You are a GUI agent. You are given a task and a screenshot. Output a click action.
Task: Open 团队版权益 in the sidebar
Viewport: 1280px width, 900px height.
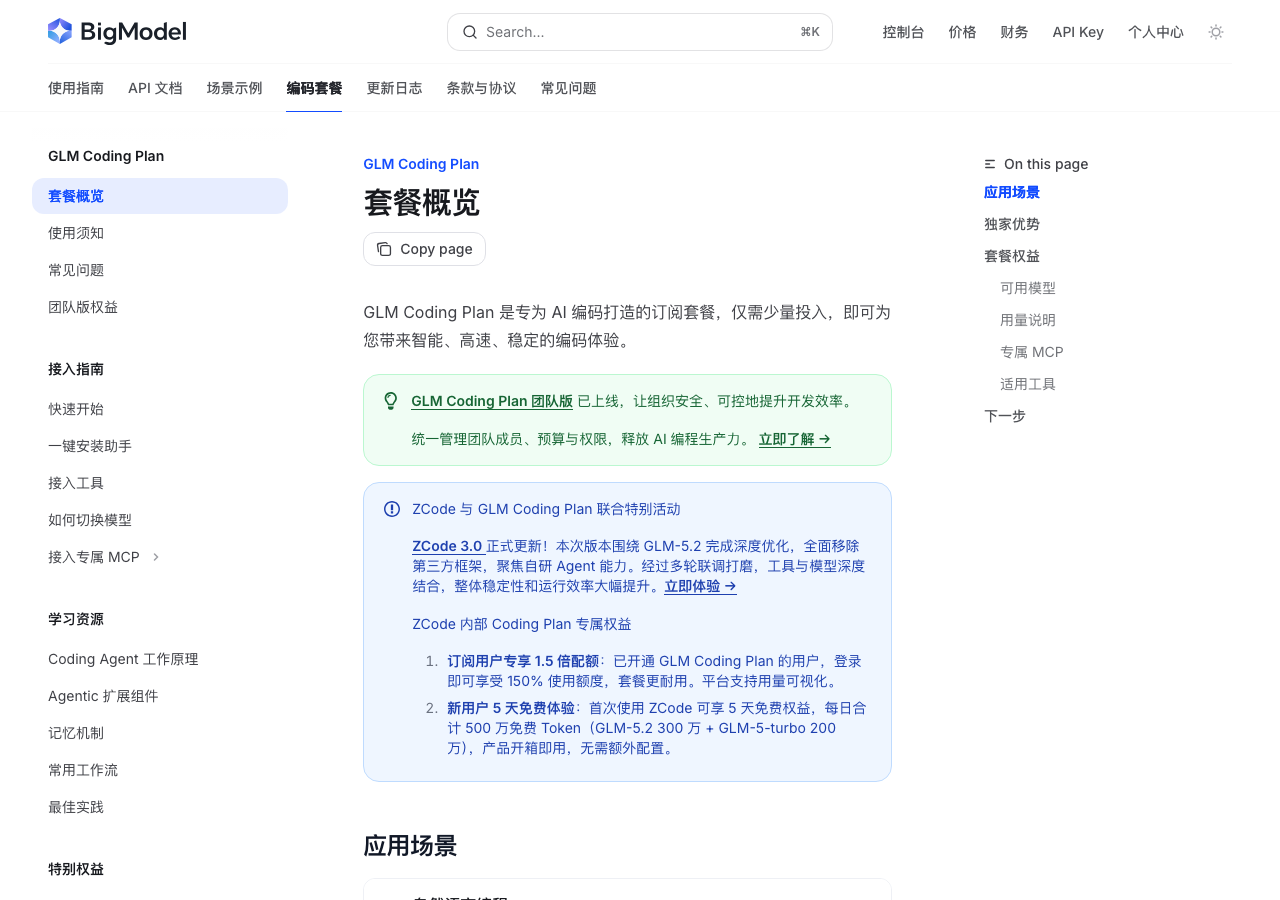[160, 307]
